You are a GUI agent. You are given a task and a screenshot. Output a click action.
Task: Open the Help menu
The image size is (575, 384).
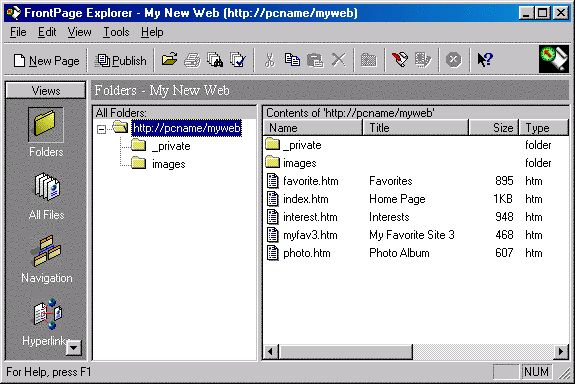pyautogui.click(x=152, y=32)
